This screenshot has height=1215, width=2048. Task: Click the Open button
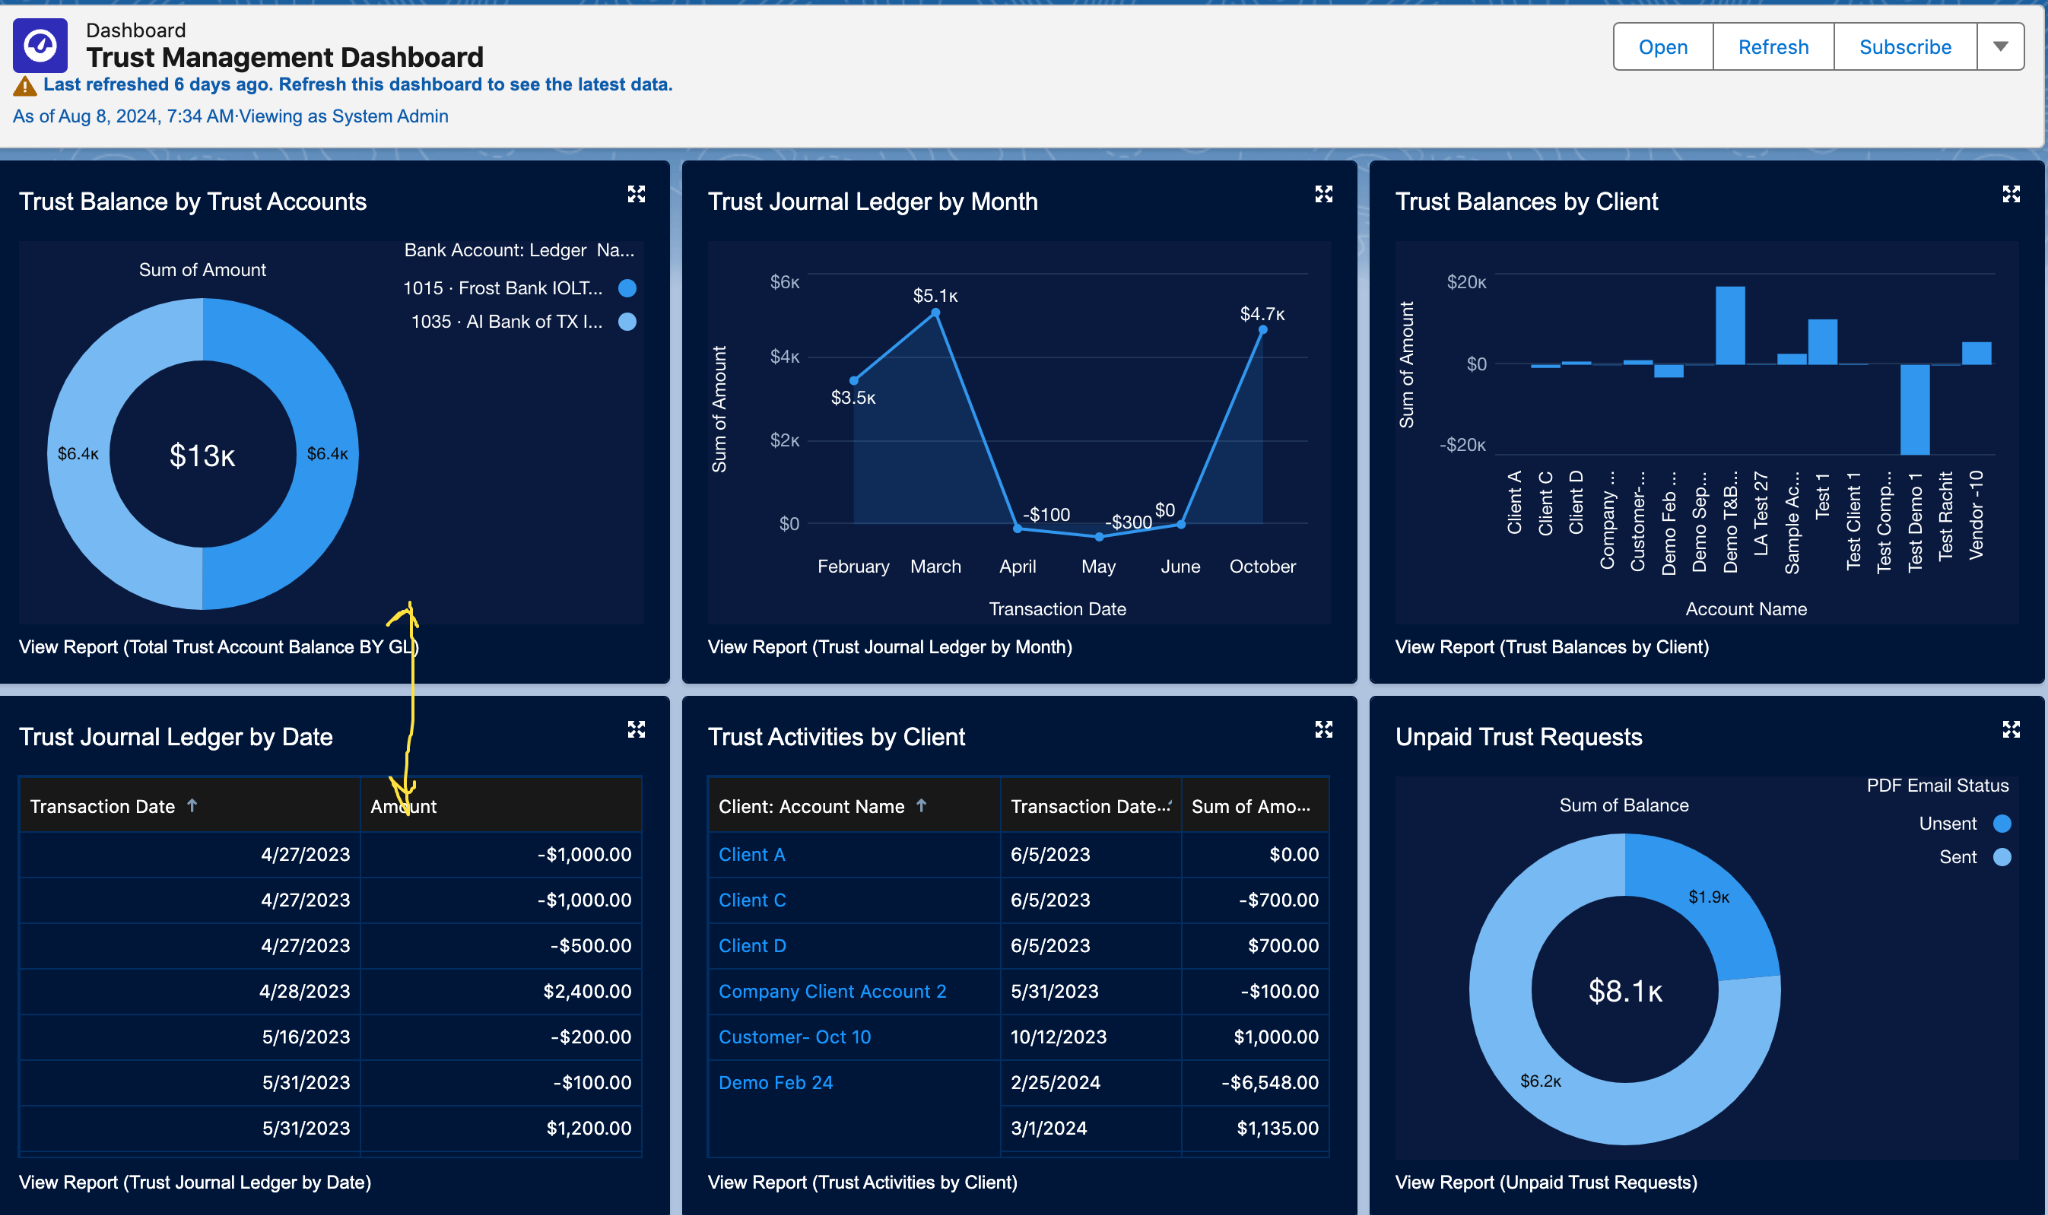coord(1663,47)
